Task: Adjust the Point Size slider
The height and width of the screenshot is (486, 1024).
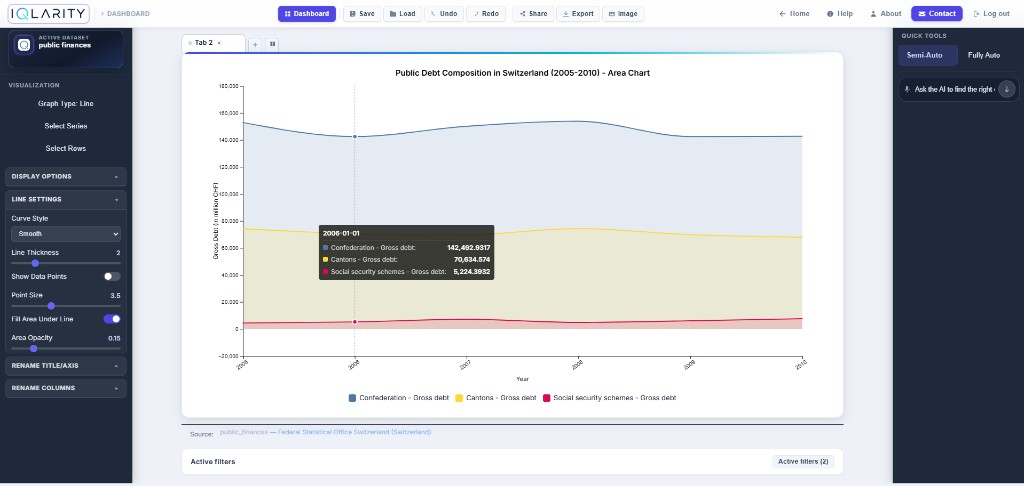Action: point(66,306)
